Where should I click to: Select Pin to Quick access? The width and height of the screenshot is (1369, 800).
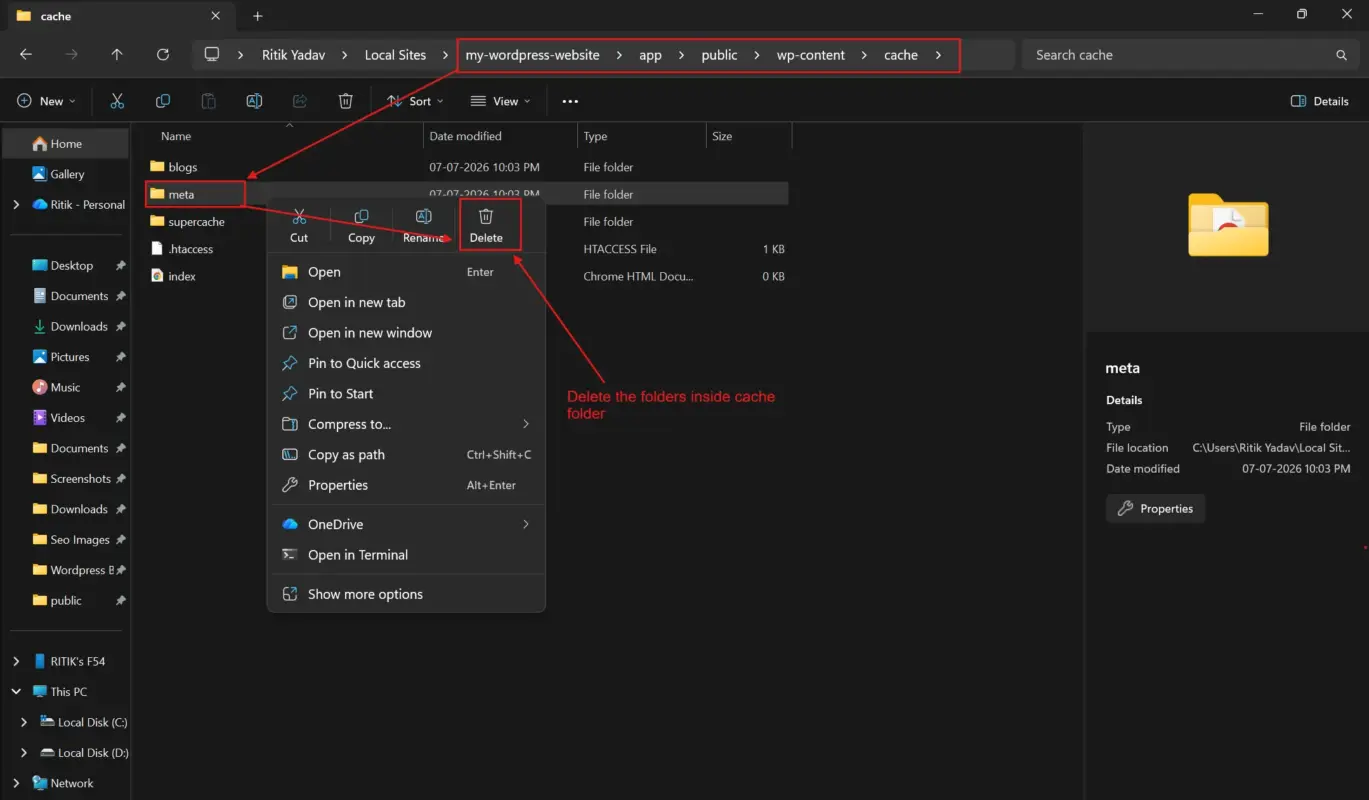(406, 363)
